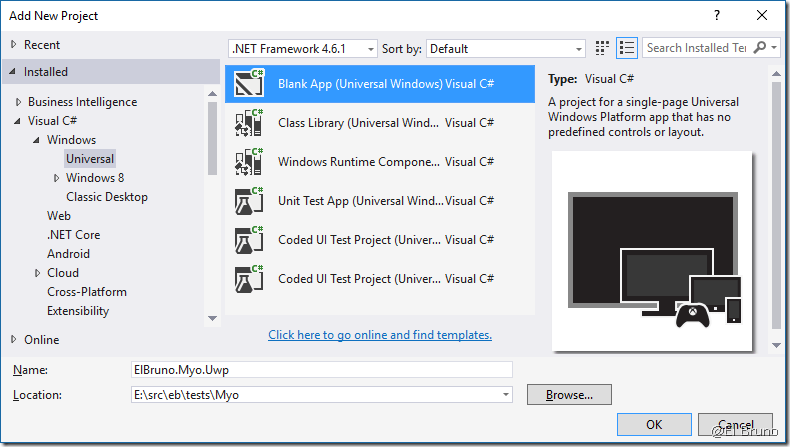
Task: Open the .NET Framework version dropdown
Action: [x=303, y=48]
